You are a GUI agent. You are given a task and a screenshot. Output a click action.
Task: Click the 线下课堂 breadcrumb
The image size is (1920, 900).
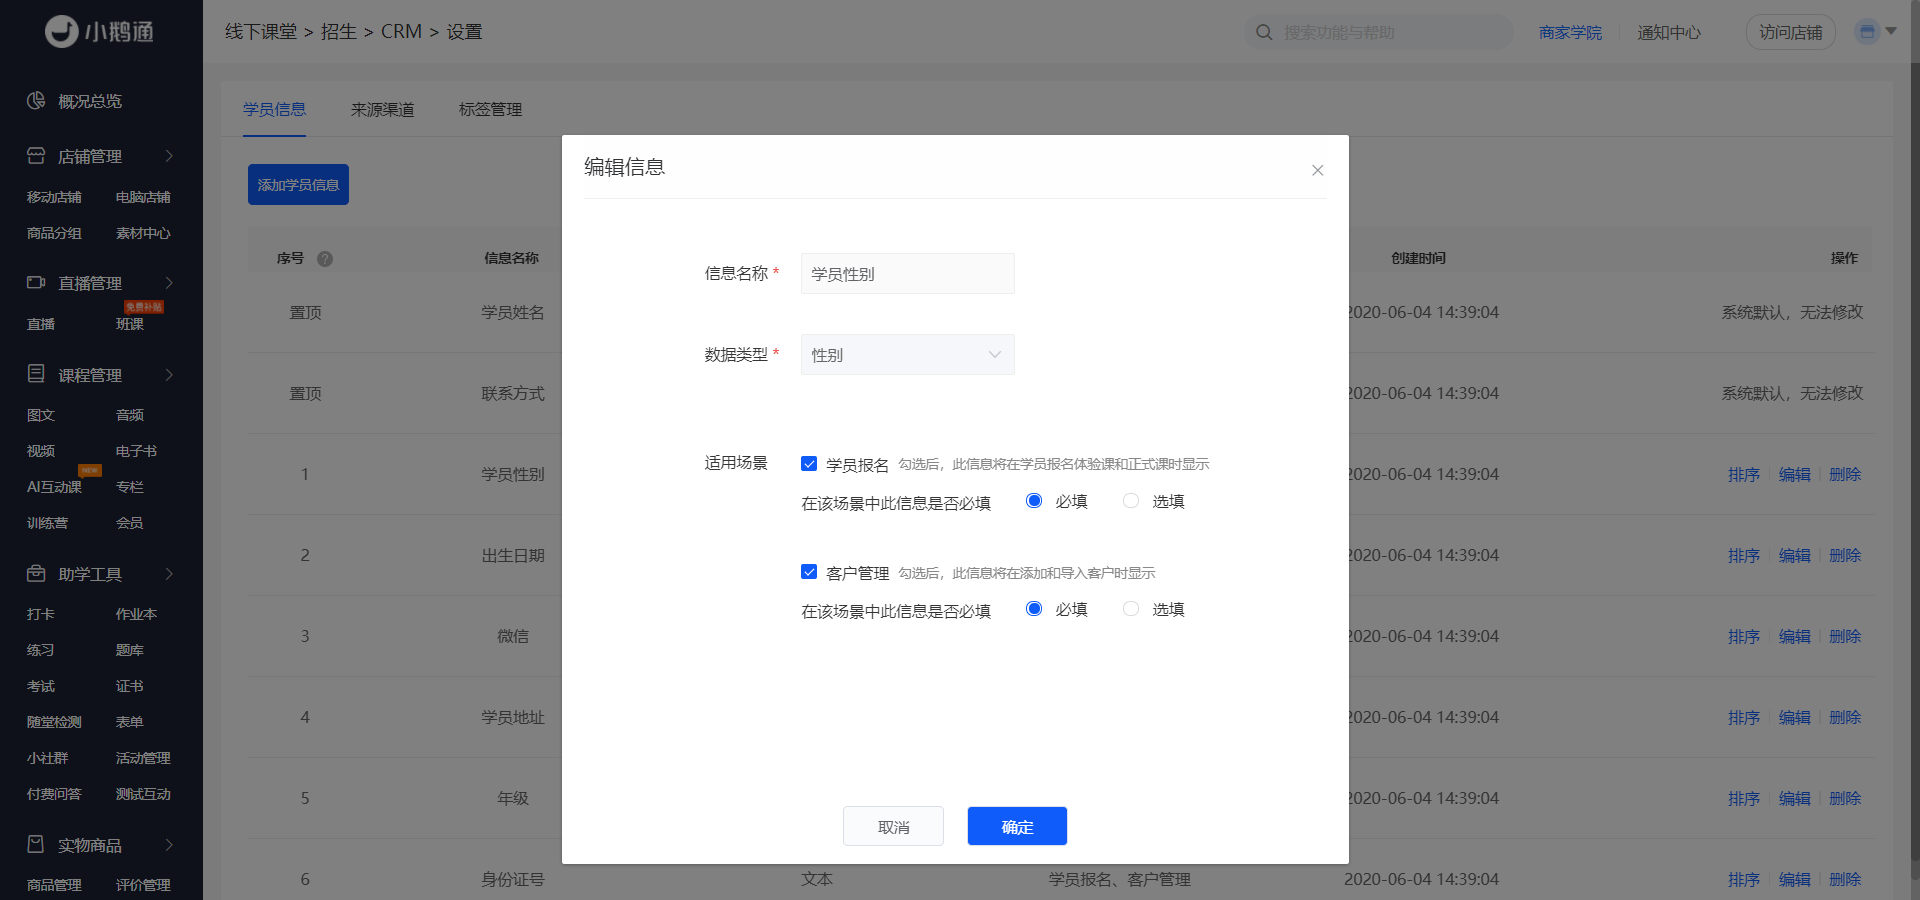click(x=261, y=32)
